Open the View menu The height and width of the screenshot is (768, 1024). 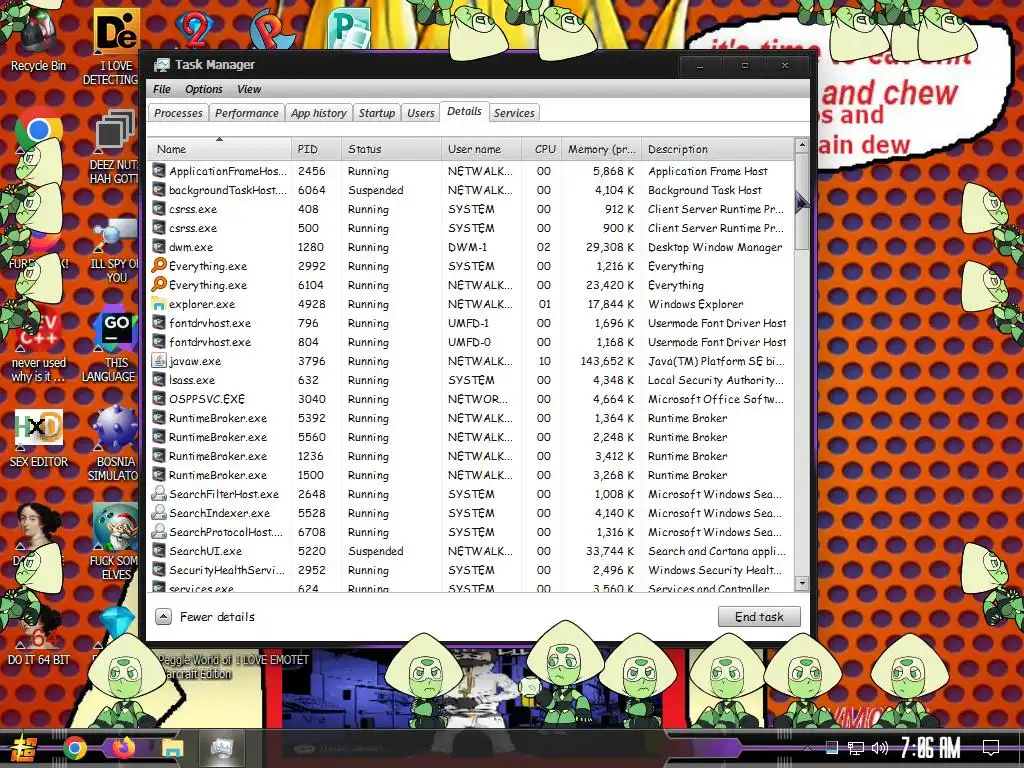tap(249, 89)
